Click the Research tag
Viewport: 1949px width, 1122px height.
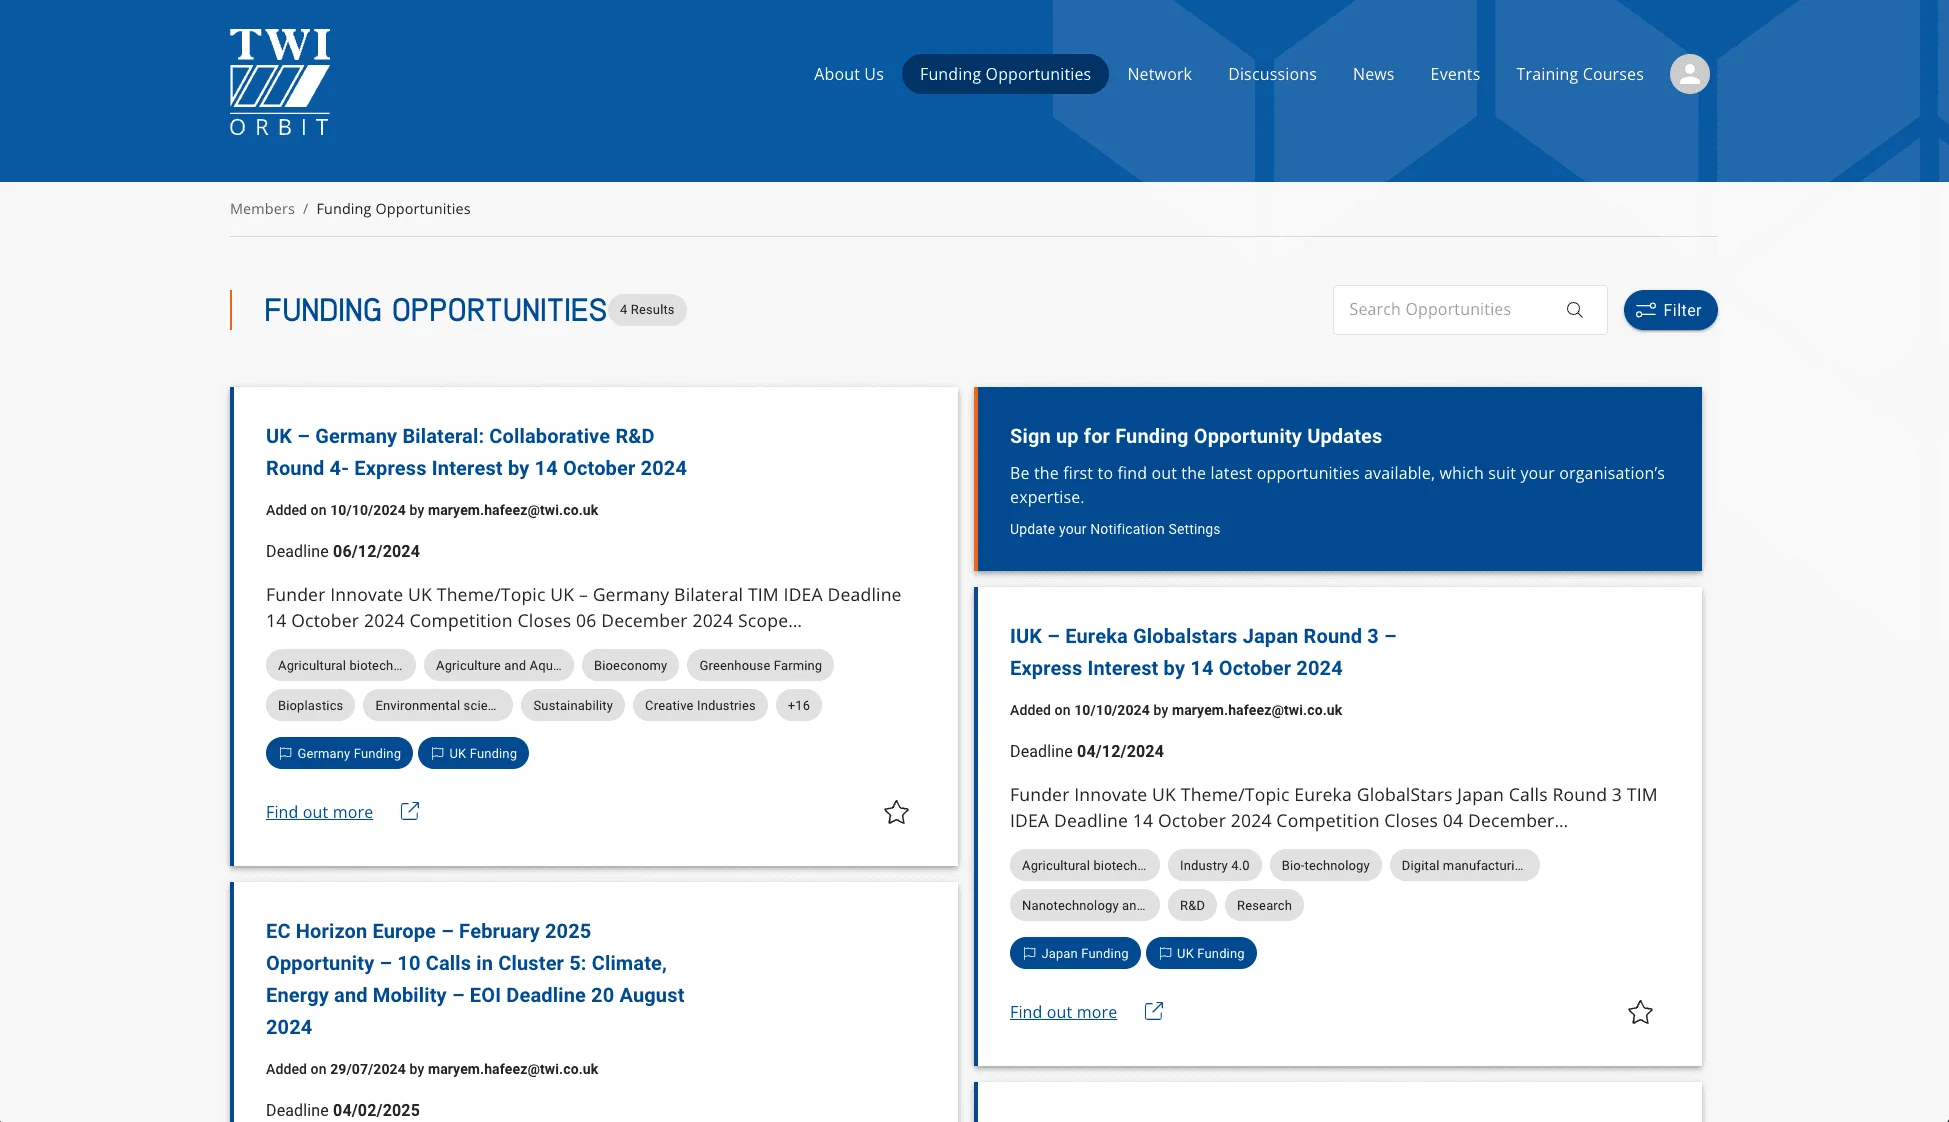(x=1264, y=905)
